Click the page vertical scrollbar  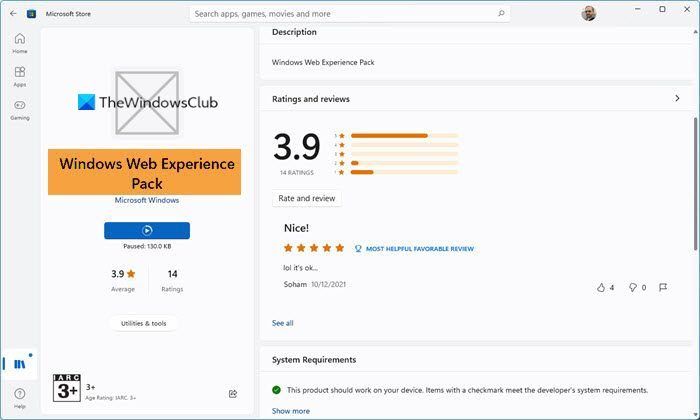click(x=696, y=183)
